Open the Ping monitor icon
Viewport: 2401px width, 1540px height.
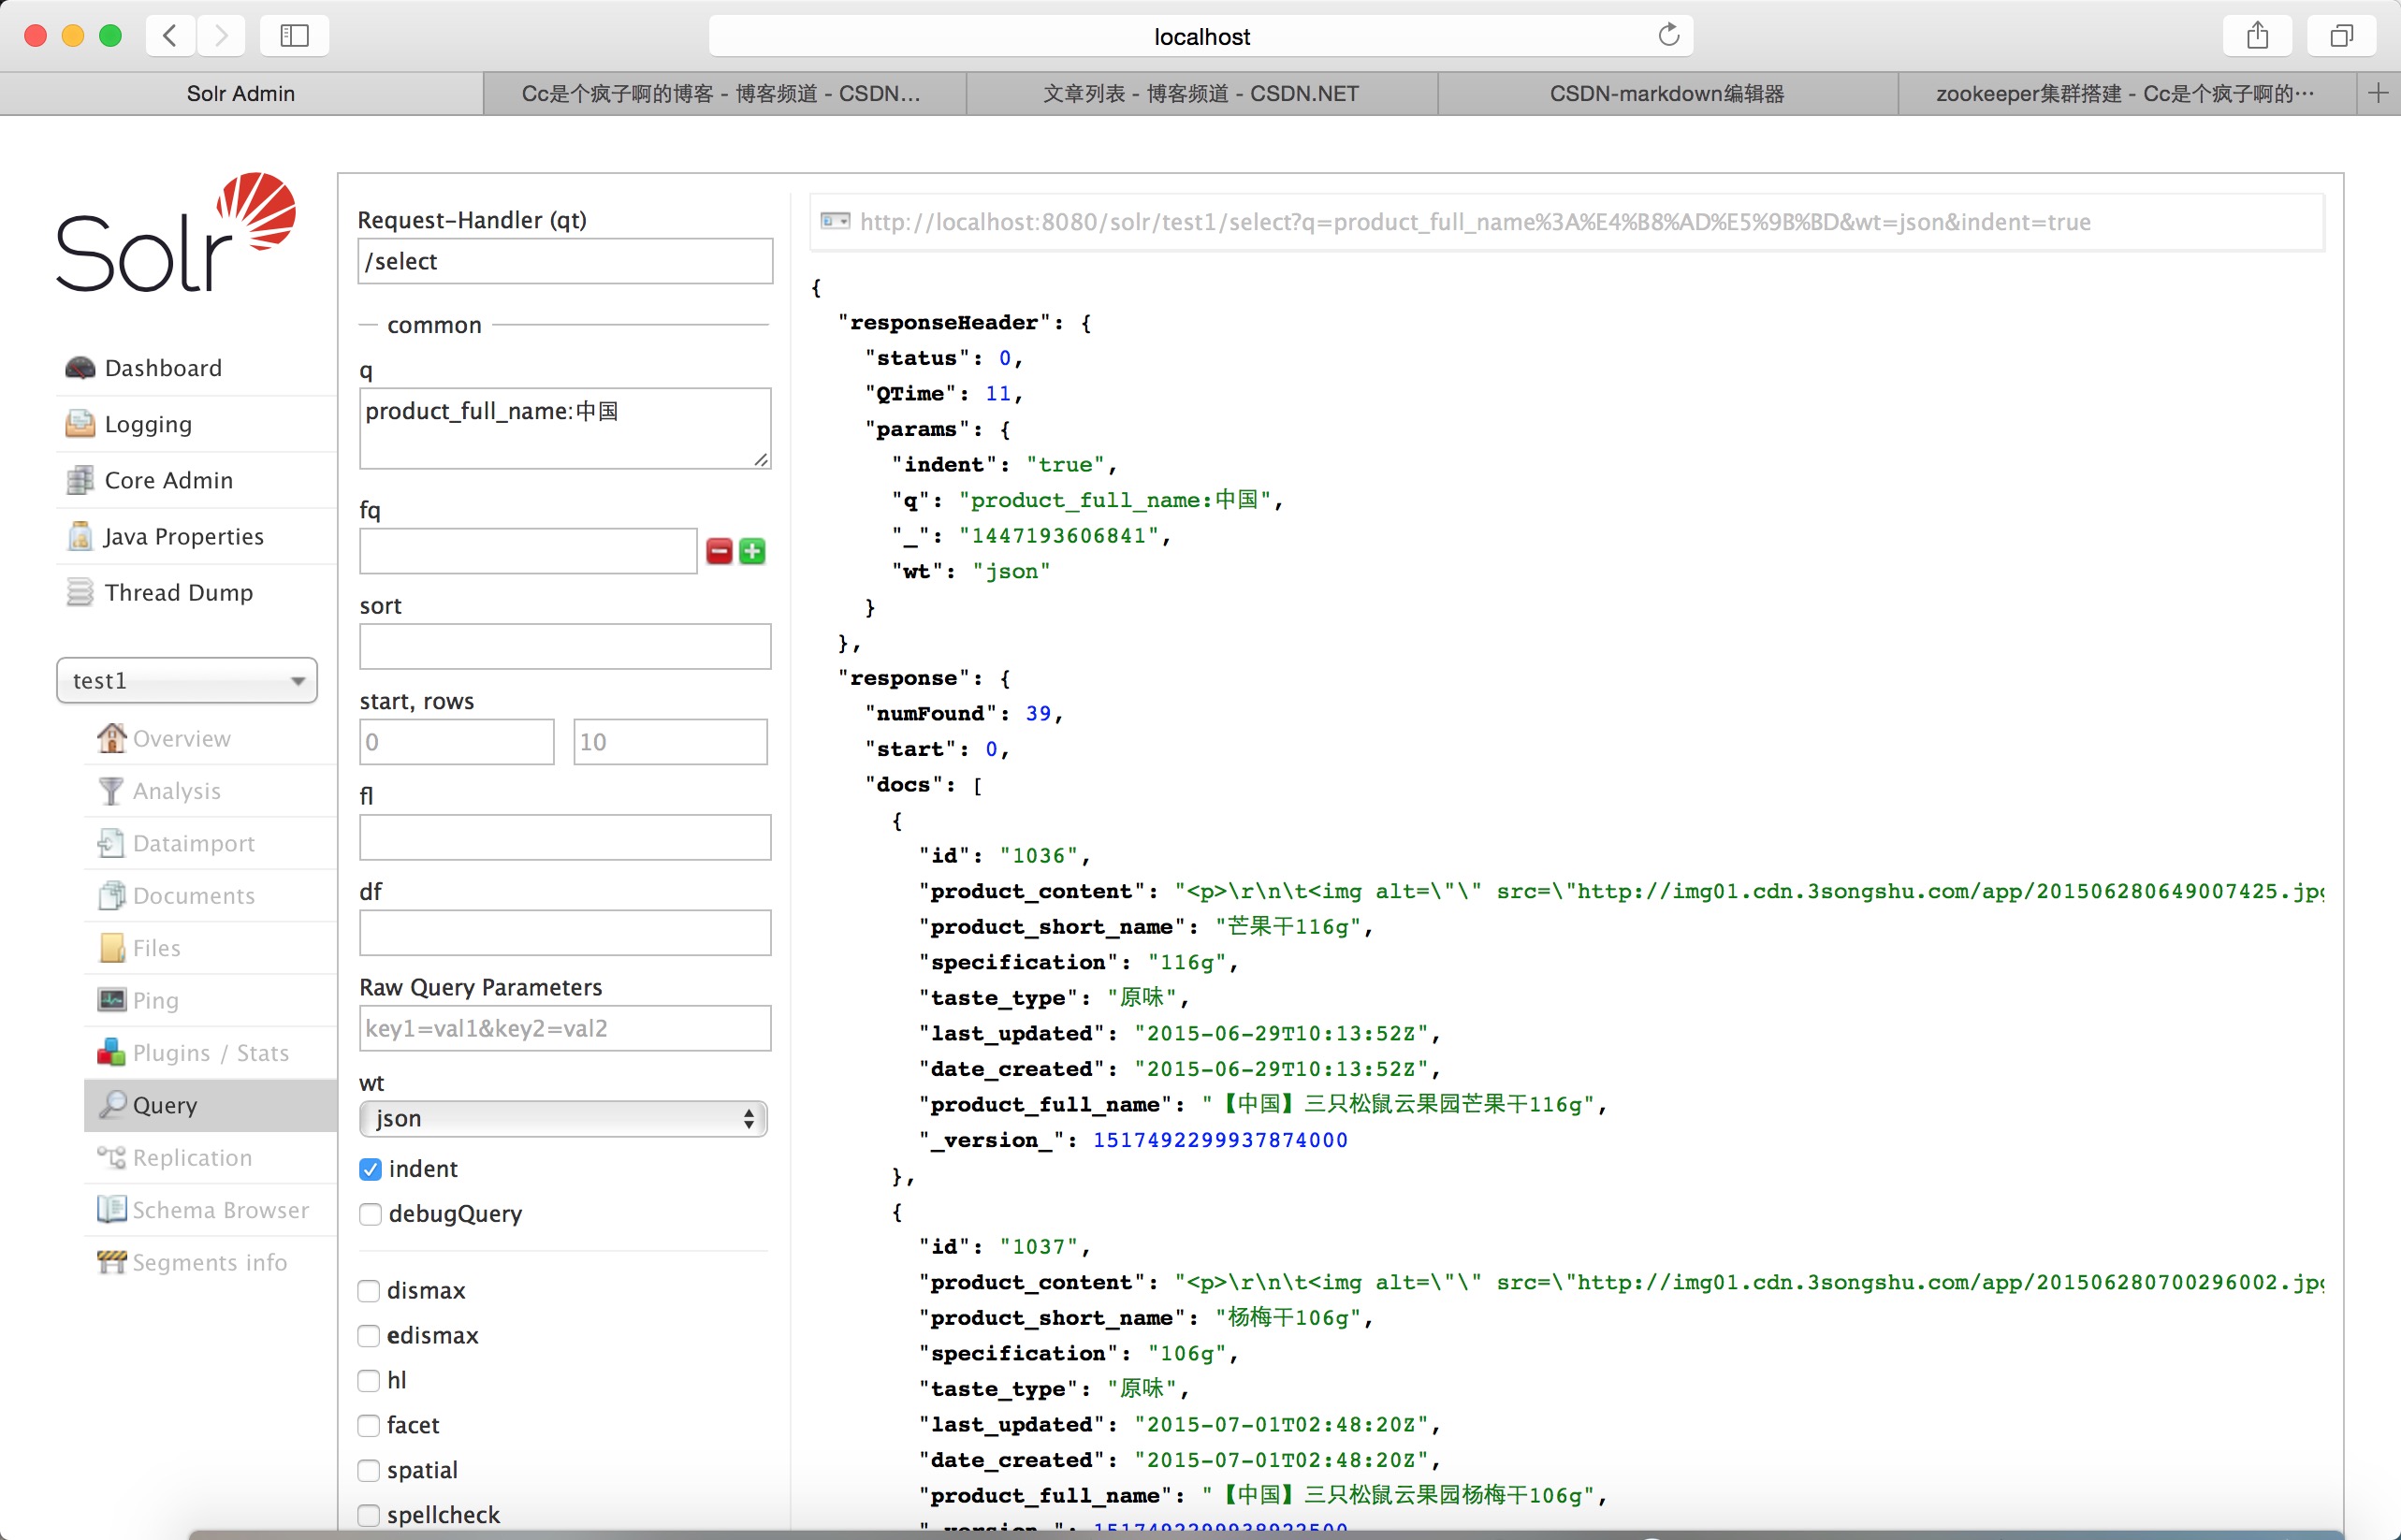(x=111, y=1000)
